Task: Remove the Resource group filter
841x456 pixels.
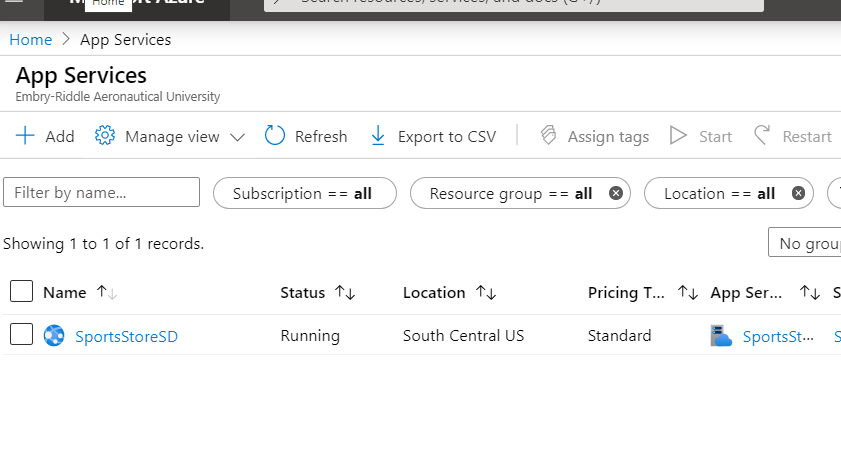Action: pos(616,193)
